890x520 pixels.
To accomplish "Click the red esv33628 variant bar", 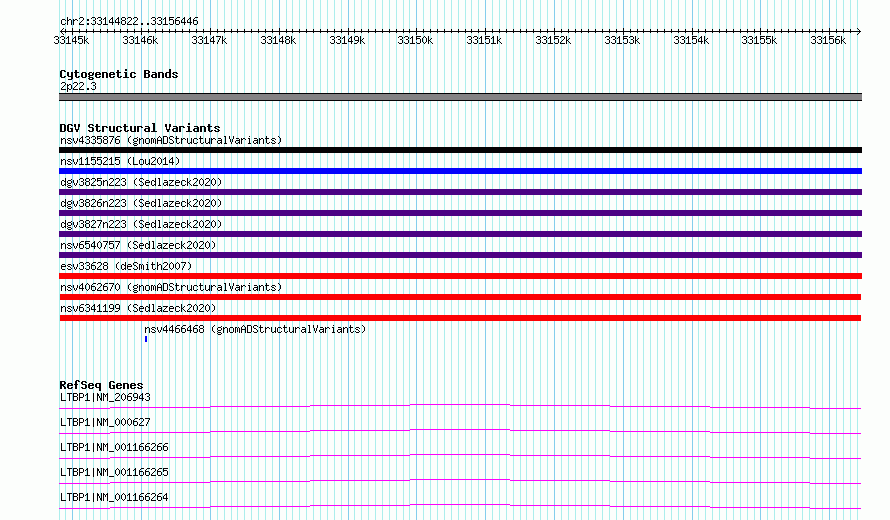I will 460,276.
